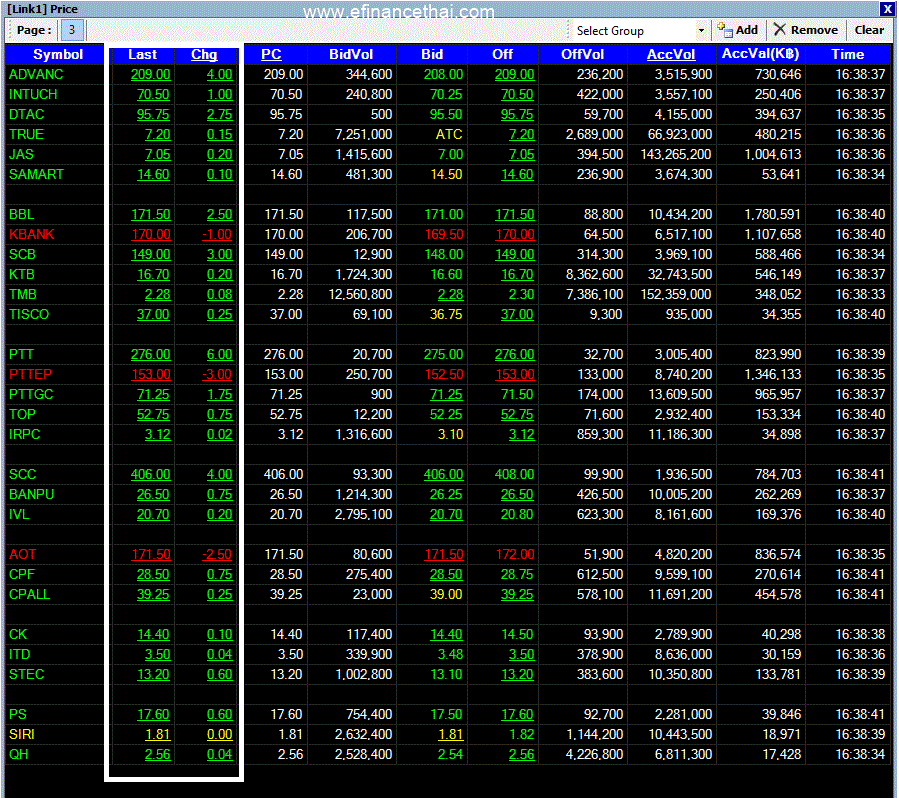Click PTTEP offer price 153.00
This screenshot has width=899, height=798.
pyautogui.click(x=515, y=374)
